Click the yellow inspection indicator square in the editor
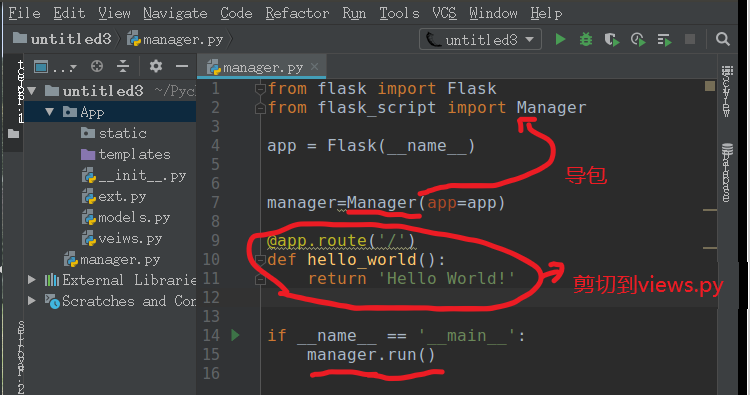Screen dimensions: 750x395 pos(710,86)
